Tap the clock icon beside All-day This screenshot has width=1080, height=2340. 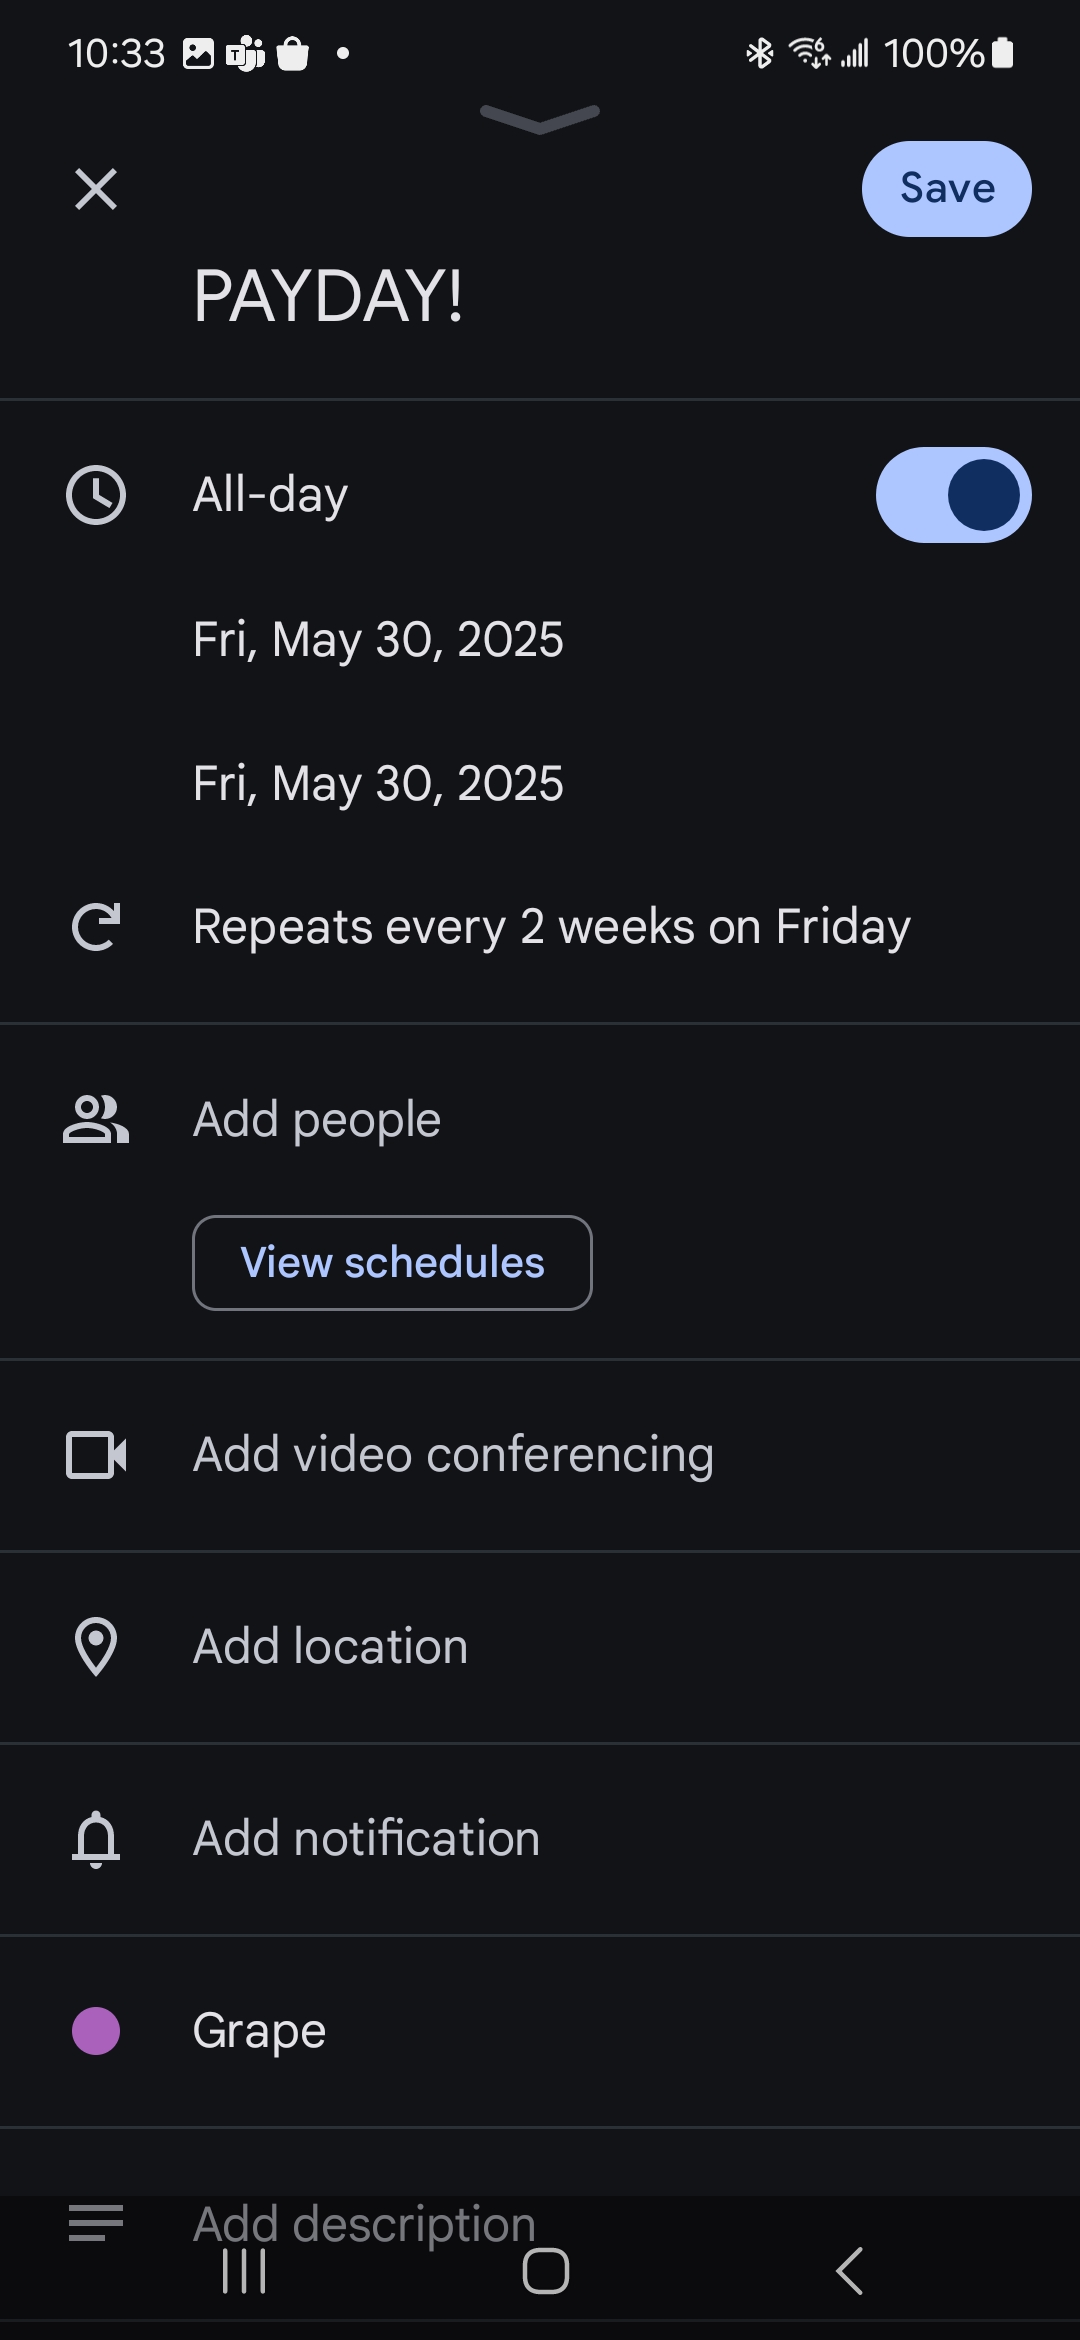coord(96,495)
